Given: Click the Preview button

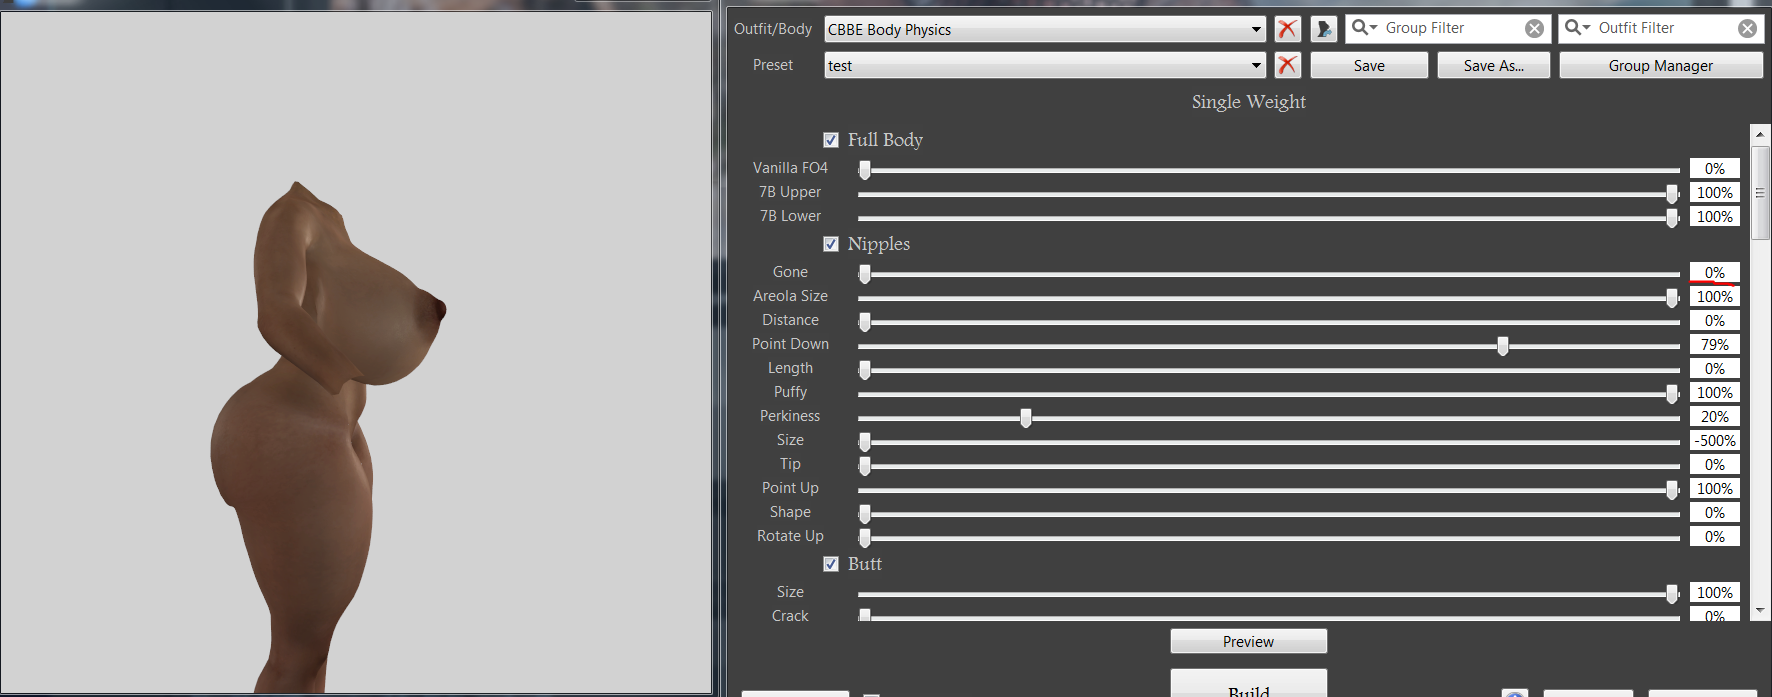Looking at the screenshot, I should pos(1248,641).
